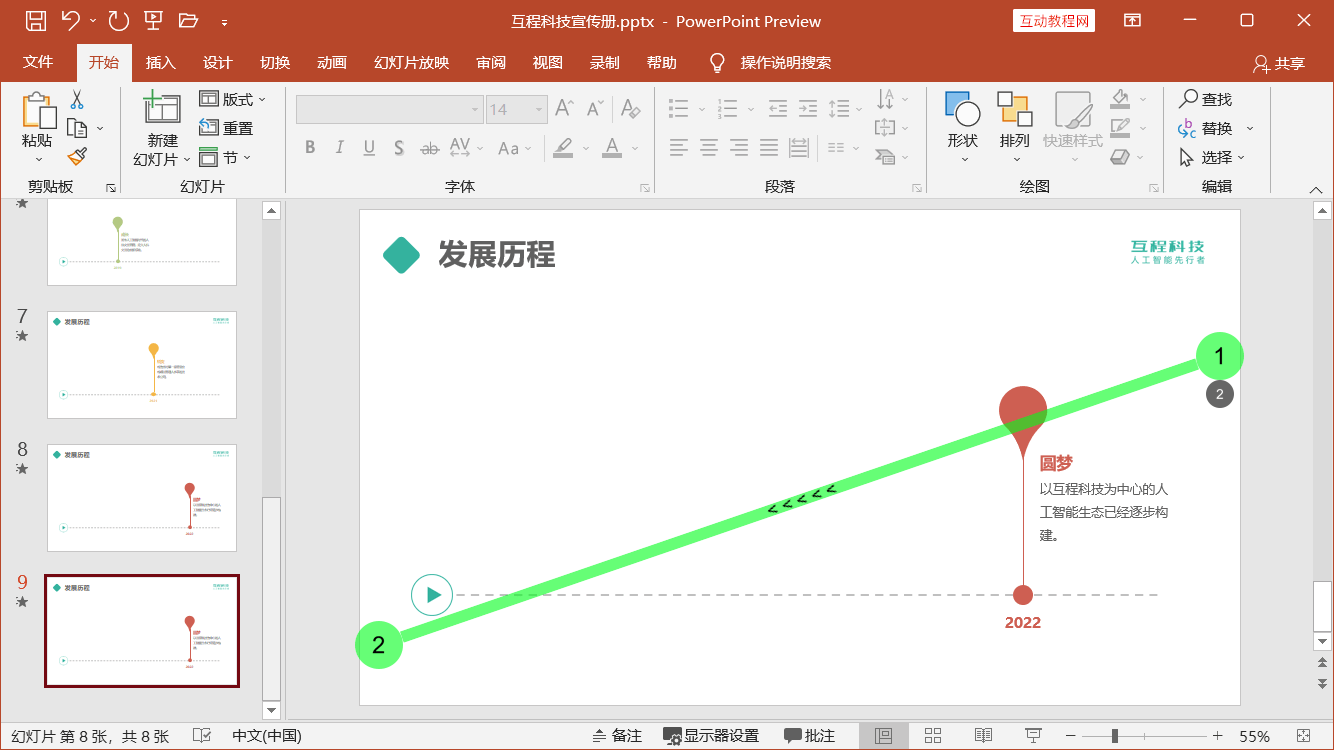
Task: Switch to Slide Sorter view icon
Action: click(933, 736)
